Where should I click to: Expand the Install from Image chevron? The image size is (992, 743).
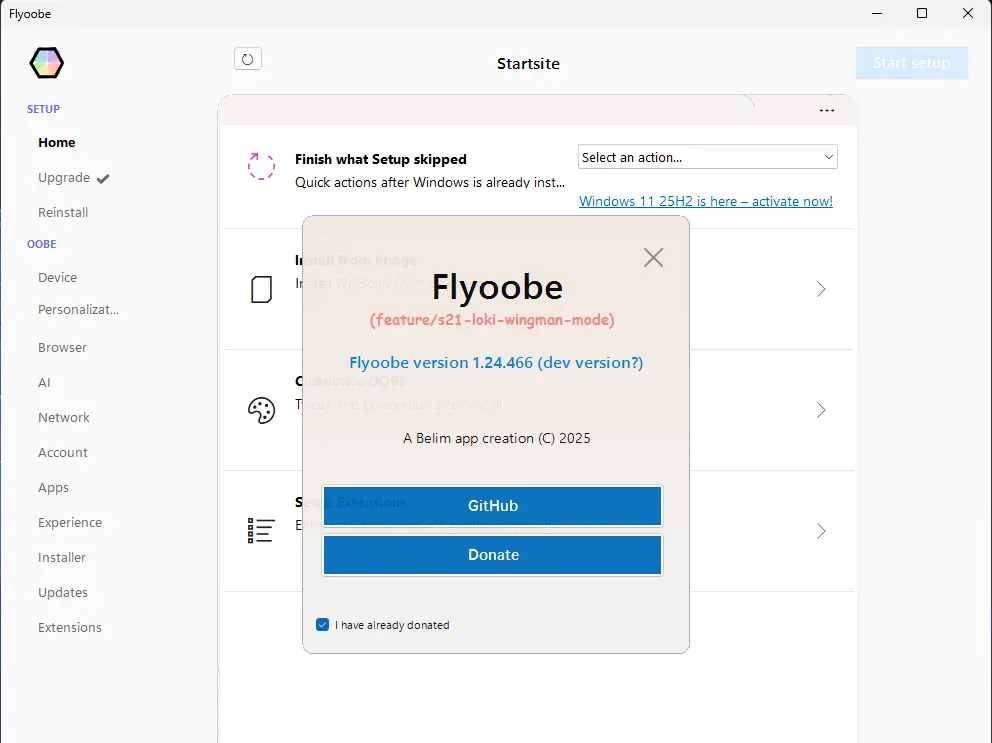pos(821,289)
